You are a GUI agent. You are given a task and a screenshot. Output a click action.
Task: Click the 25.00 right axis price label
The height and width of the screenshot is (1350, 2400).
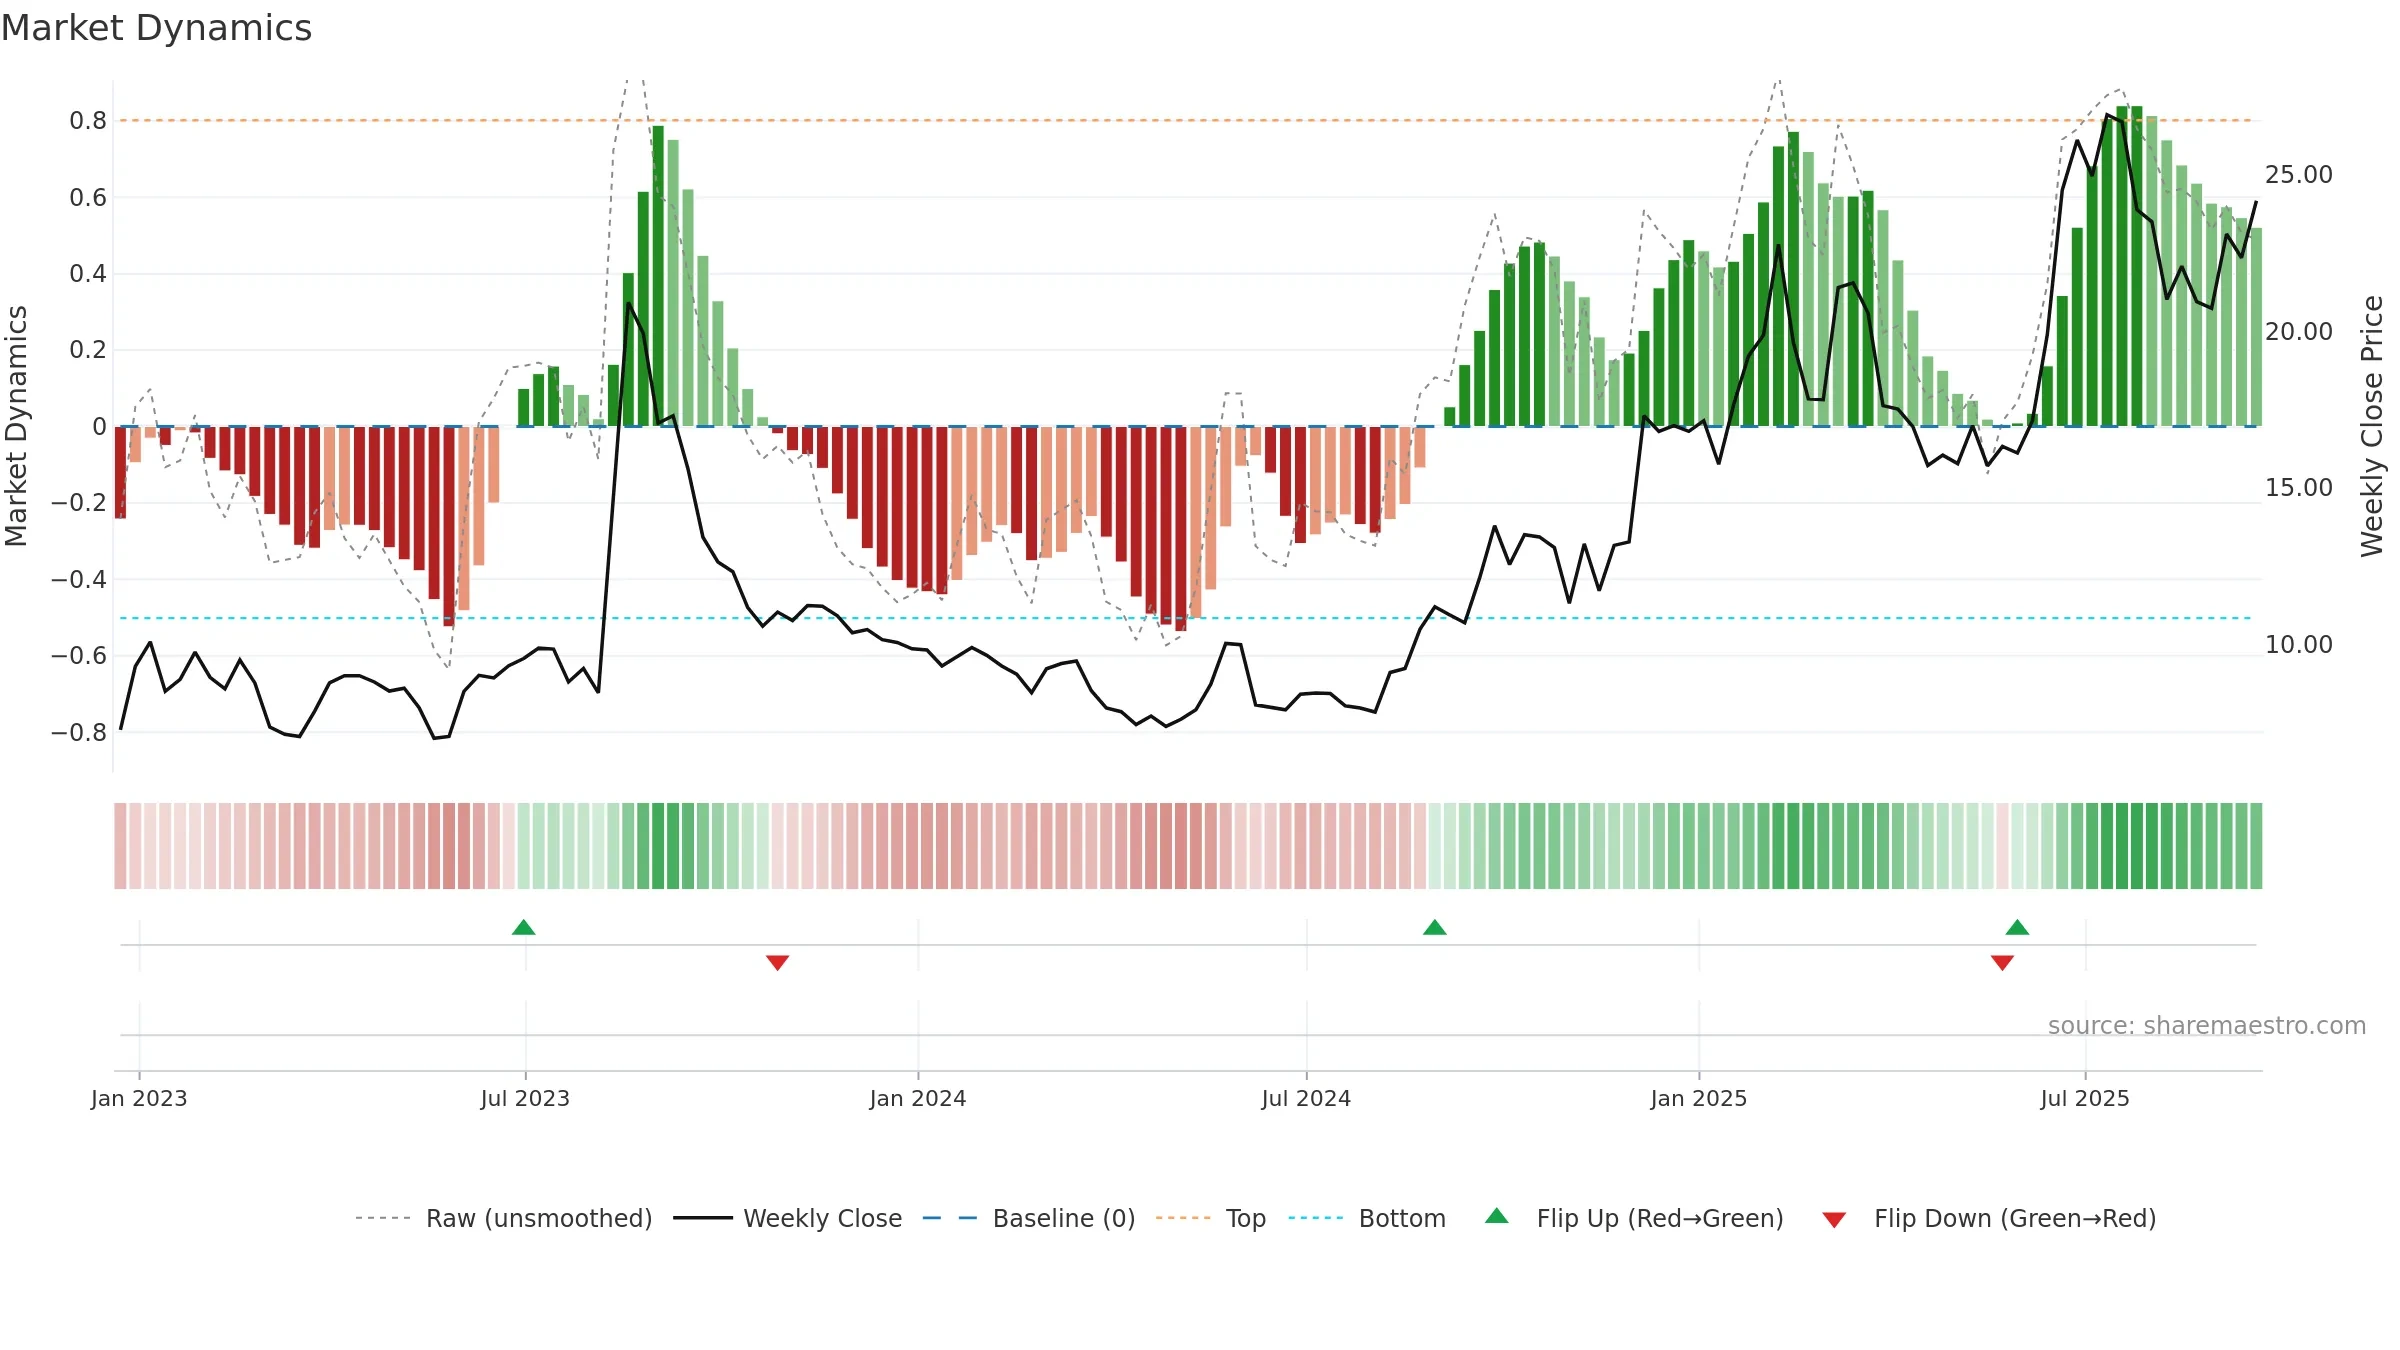[2299, 175]
